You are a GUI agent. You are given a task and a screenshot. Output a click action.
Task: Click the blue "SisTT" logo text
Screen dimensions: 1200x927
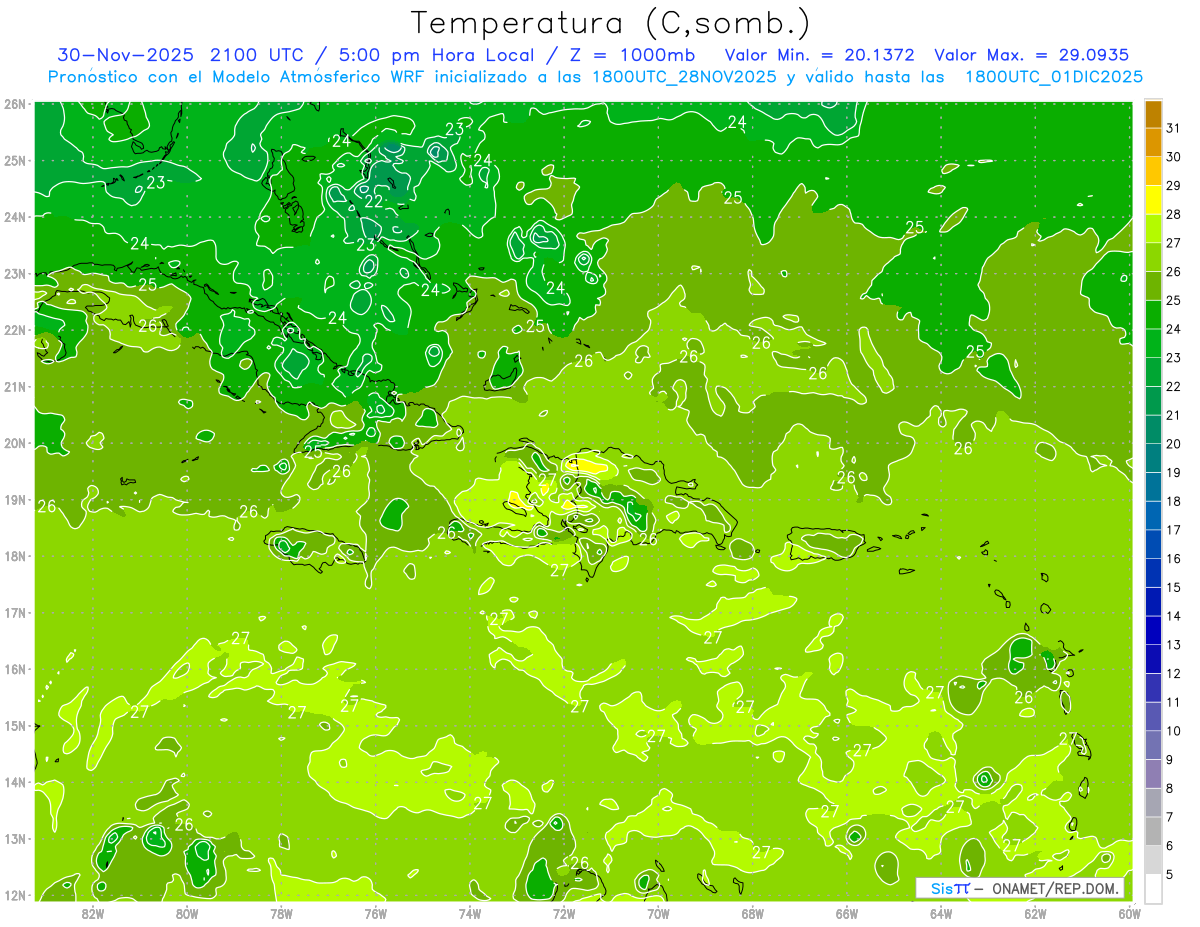pos(950,888)
